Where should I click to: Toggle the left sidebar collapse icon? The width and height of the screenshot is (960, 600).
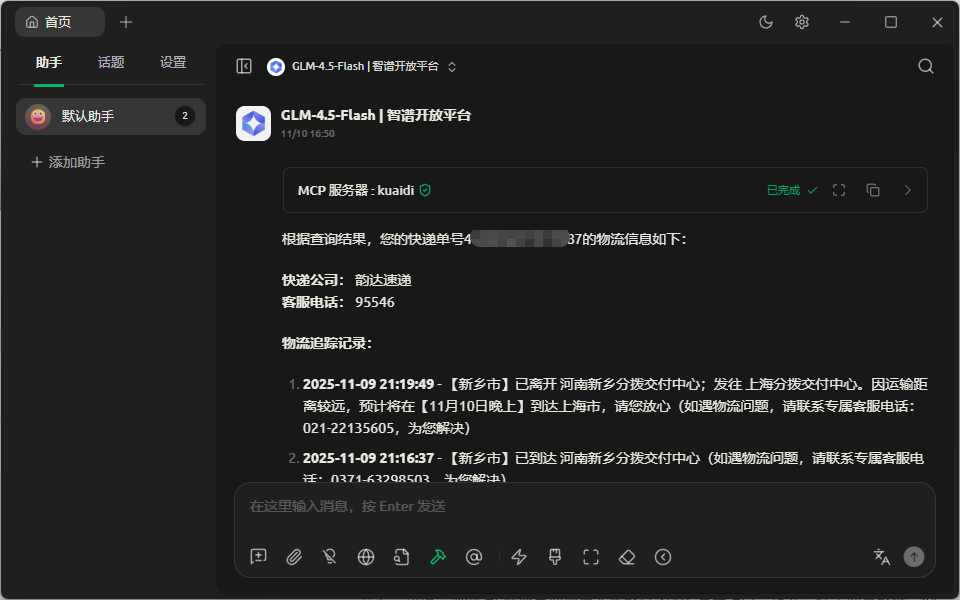[243, 65]
